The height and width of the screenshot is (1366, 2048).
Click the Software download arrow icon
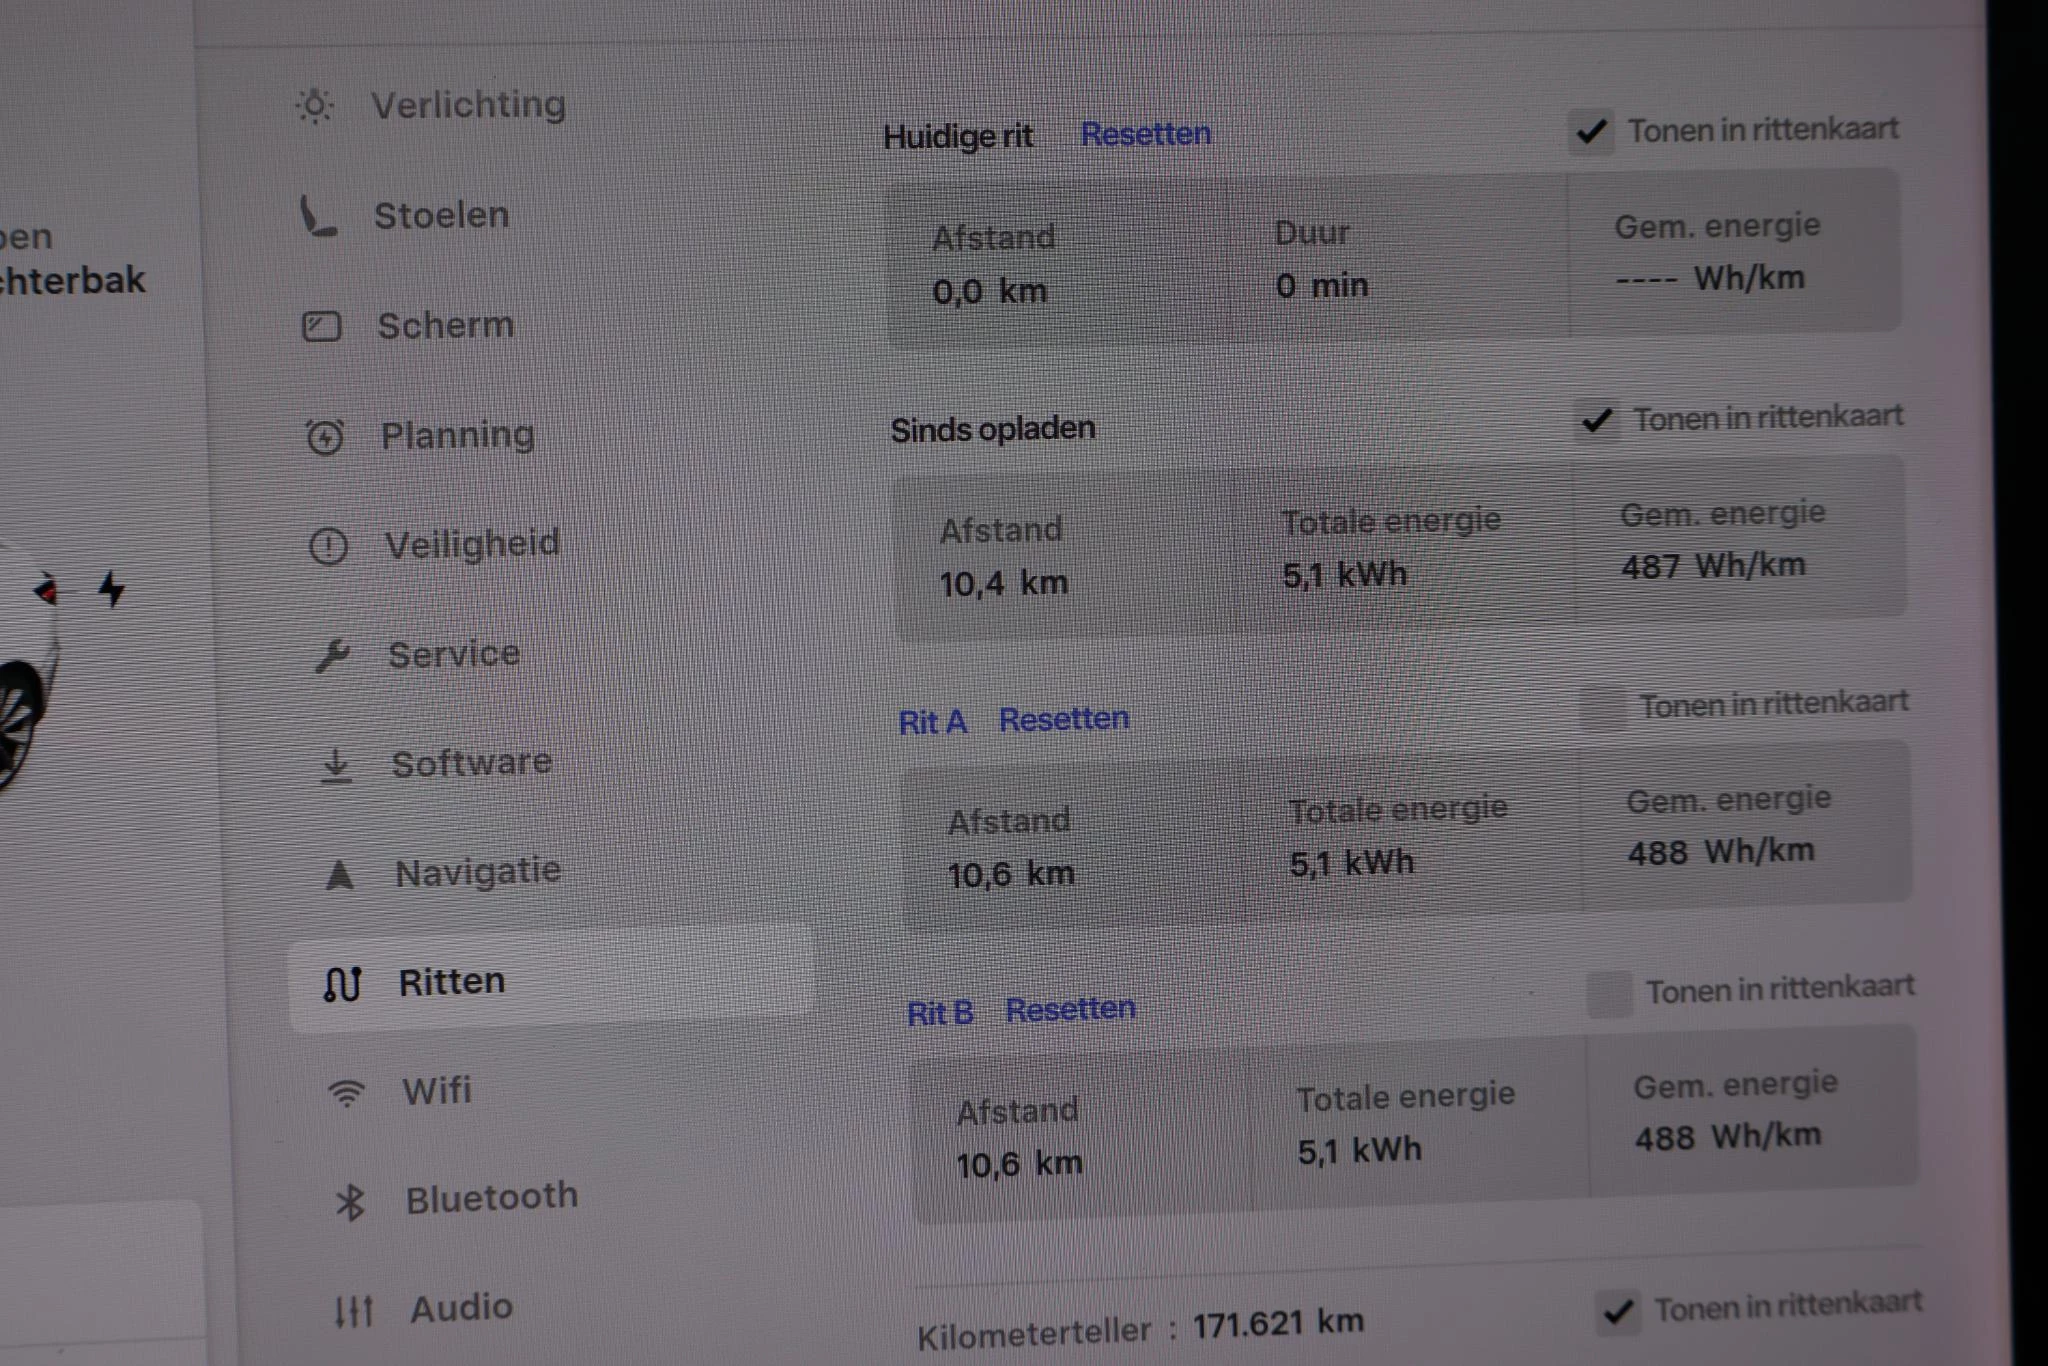pyautogui.click(x=336, y=765)
